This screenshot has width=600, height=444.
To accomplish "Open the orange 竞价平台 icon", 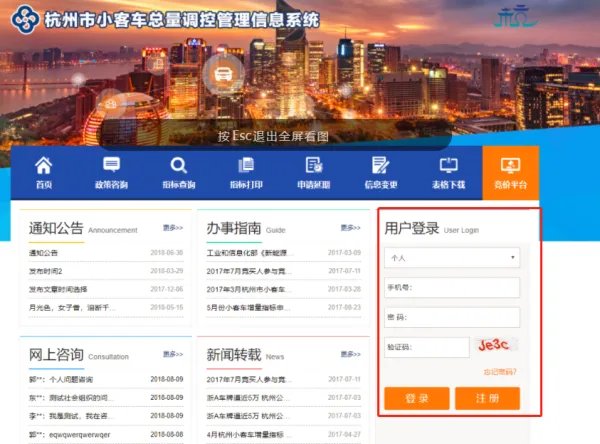I will [x=510, y=165].
